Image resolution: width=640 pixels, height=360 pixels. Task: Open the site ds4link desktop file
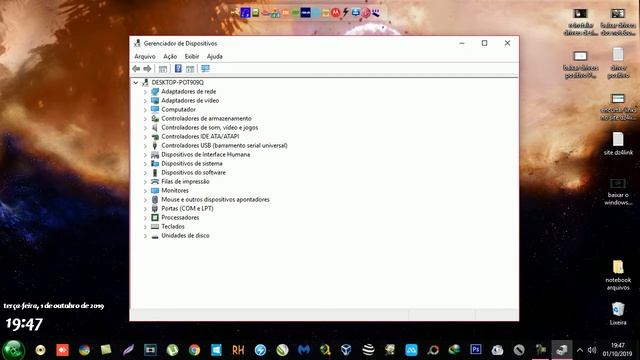point(618,144)
